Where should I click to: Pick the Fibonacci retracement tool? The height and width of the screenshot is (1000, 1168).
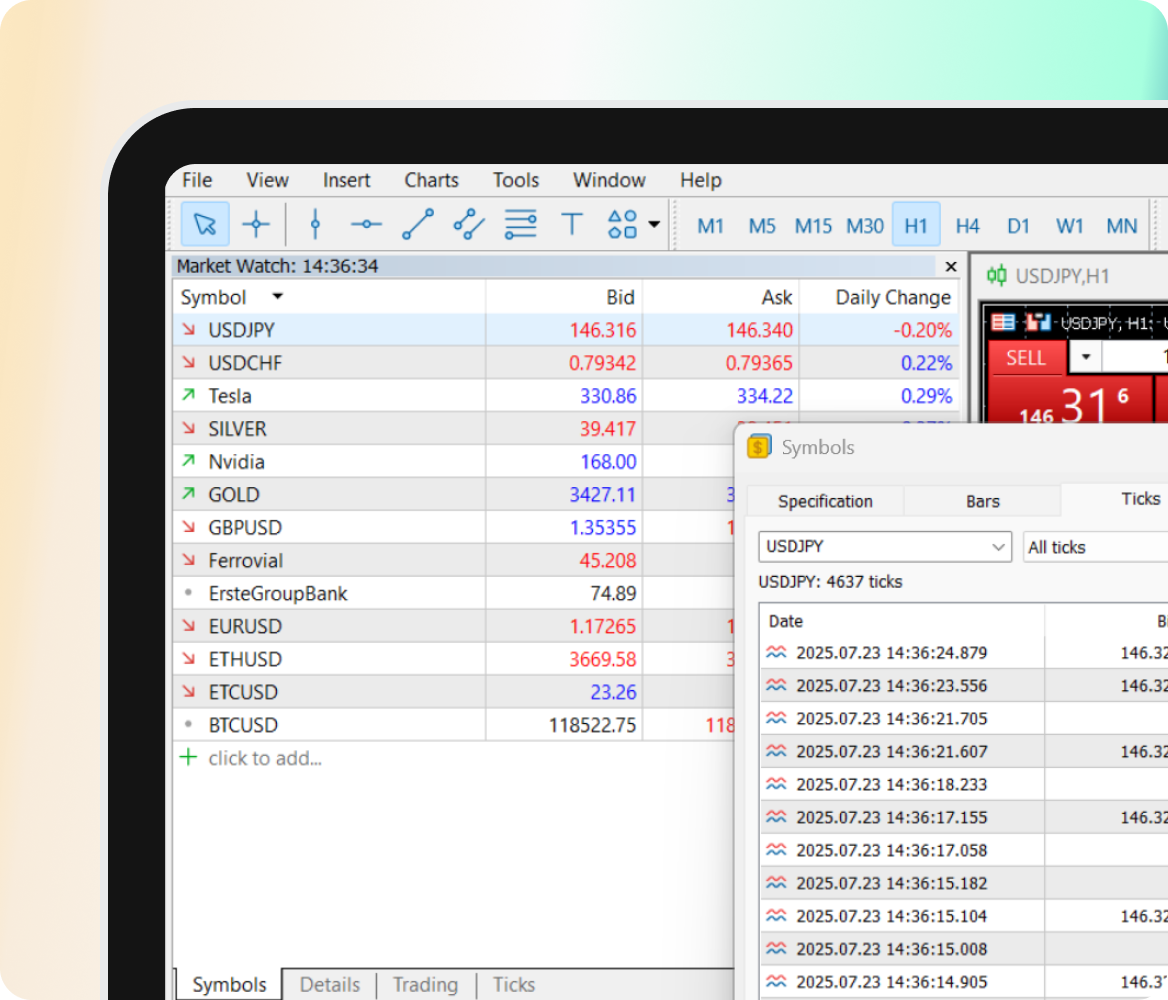[520, 224]
